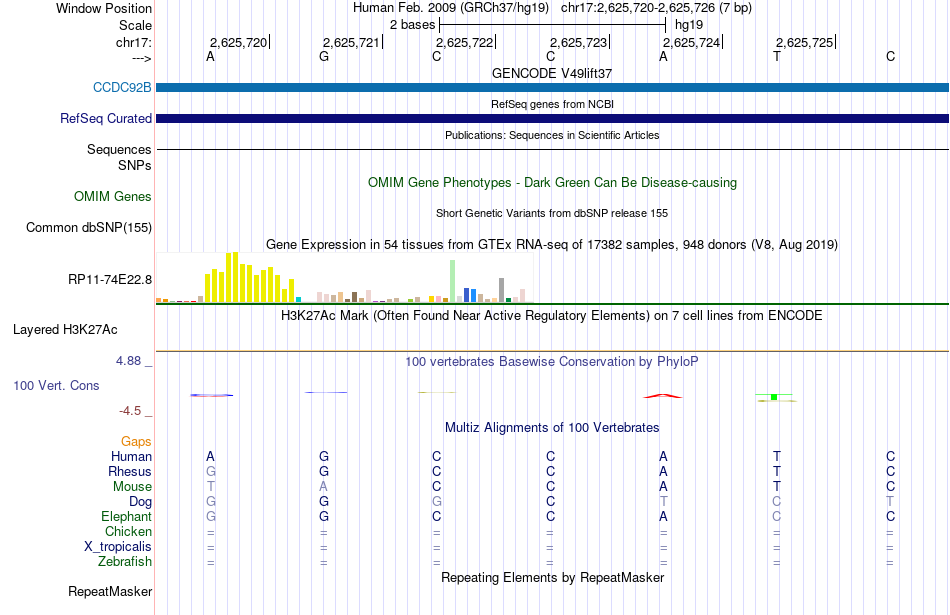Open the OMIM Genes track label
The image size is (950, 615).
coord(113,196)
